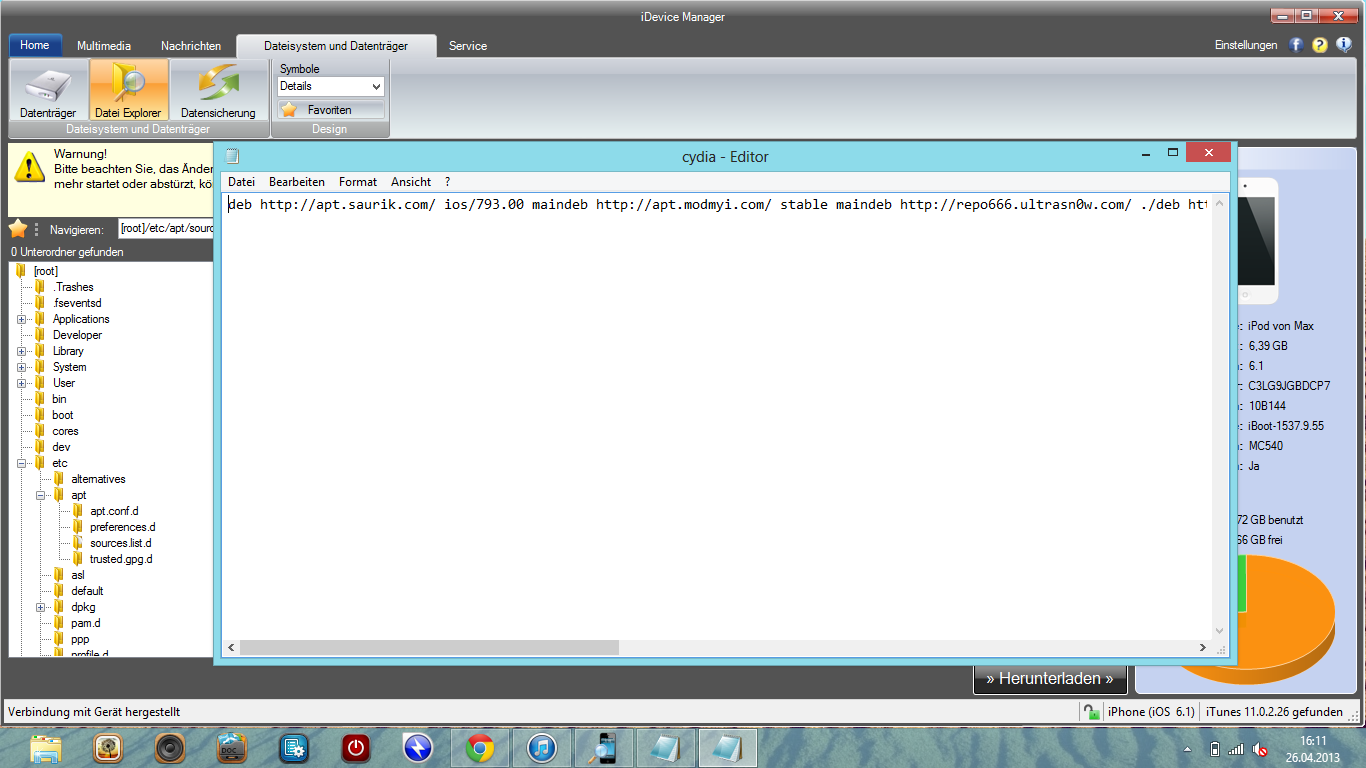The image size is (1366, 768).
Task: Click the Favoriten star button
Action: 331,110
